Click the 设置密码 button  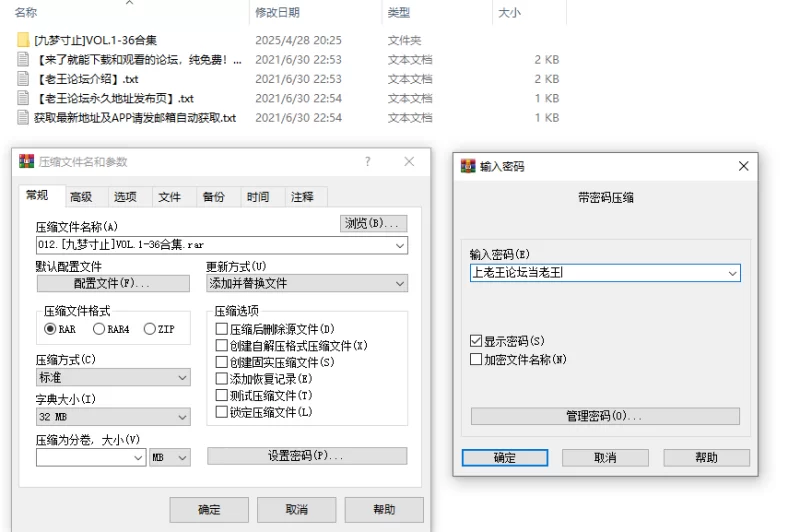tap(306, 456)
